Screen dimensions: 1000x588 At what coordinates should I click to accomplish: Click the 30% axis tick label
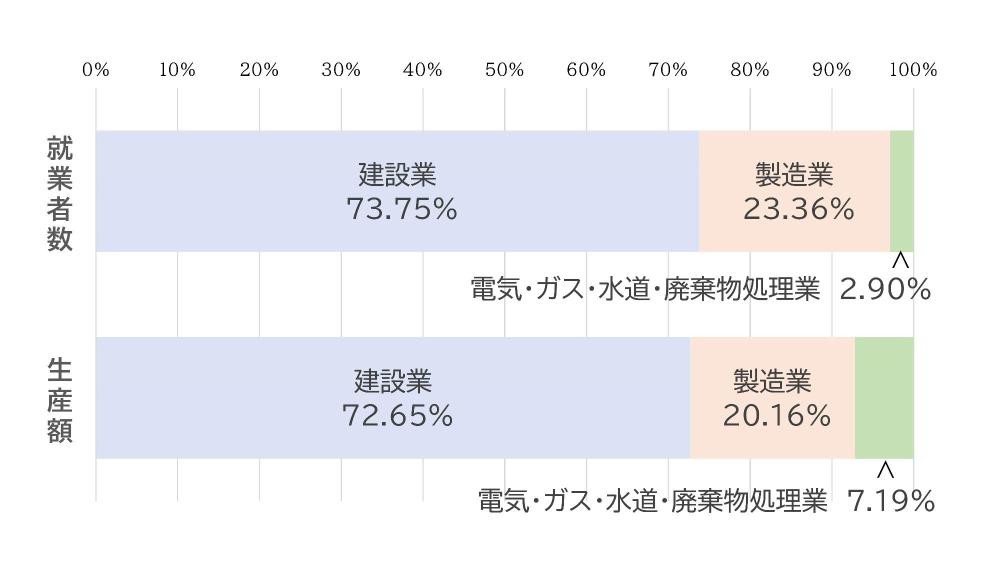(341, 70)
